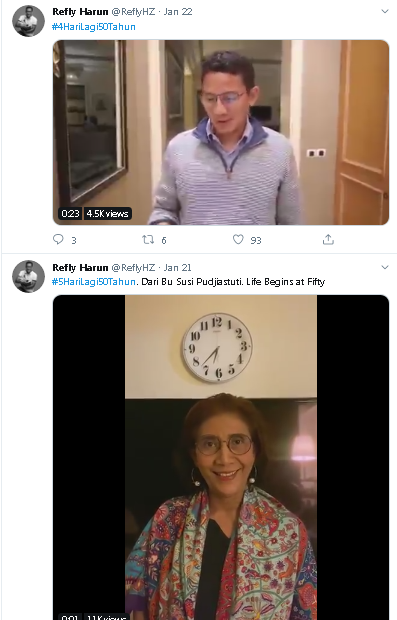Viewport: 397px width, 620px height.
Task: Open the share icon under the Jan 22 tweet
Action: [x=328, y=239]
